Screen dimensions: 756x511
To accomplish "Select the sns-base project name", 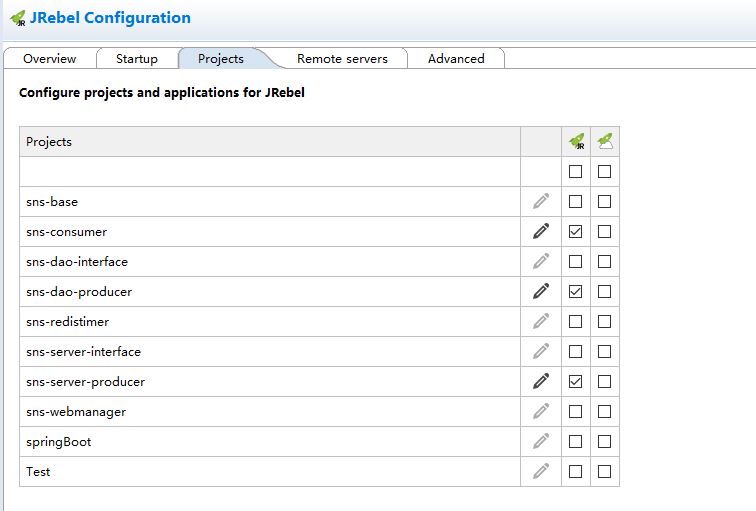I will tap(52, 202).
